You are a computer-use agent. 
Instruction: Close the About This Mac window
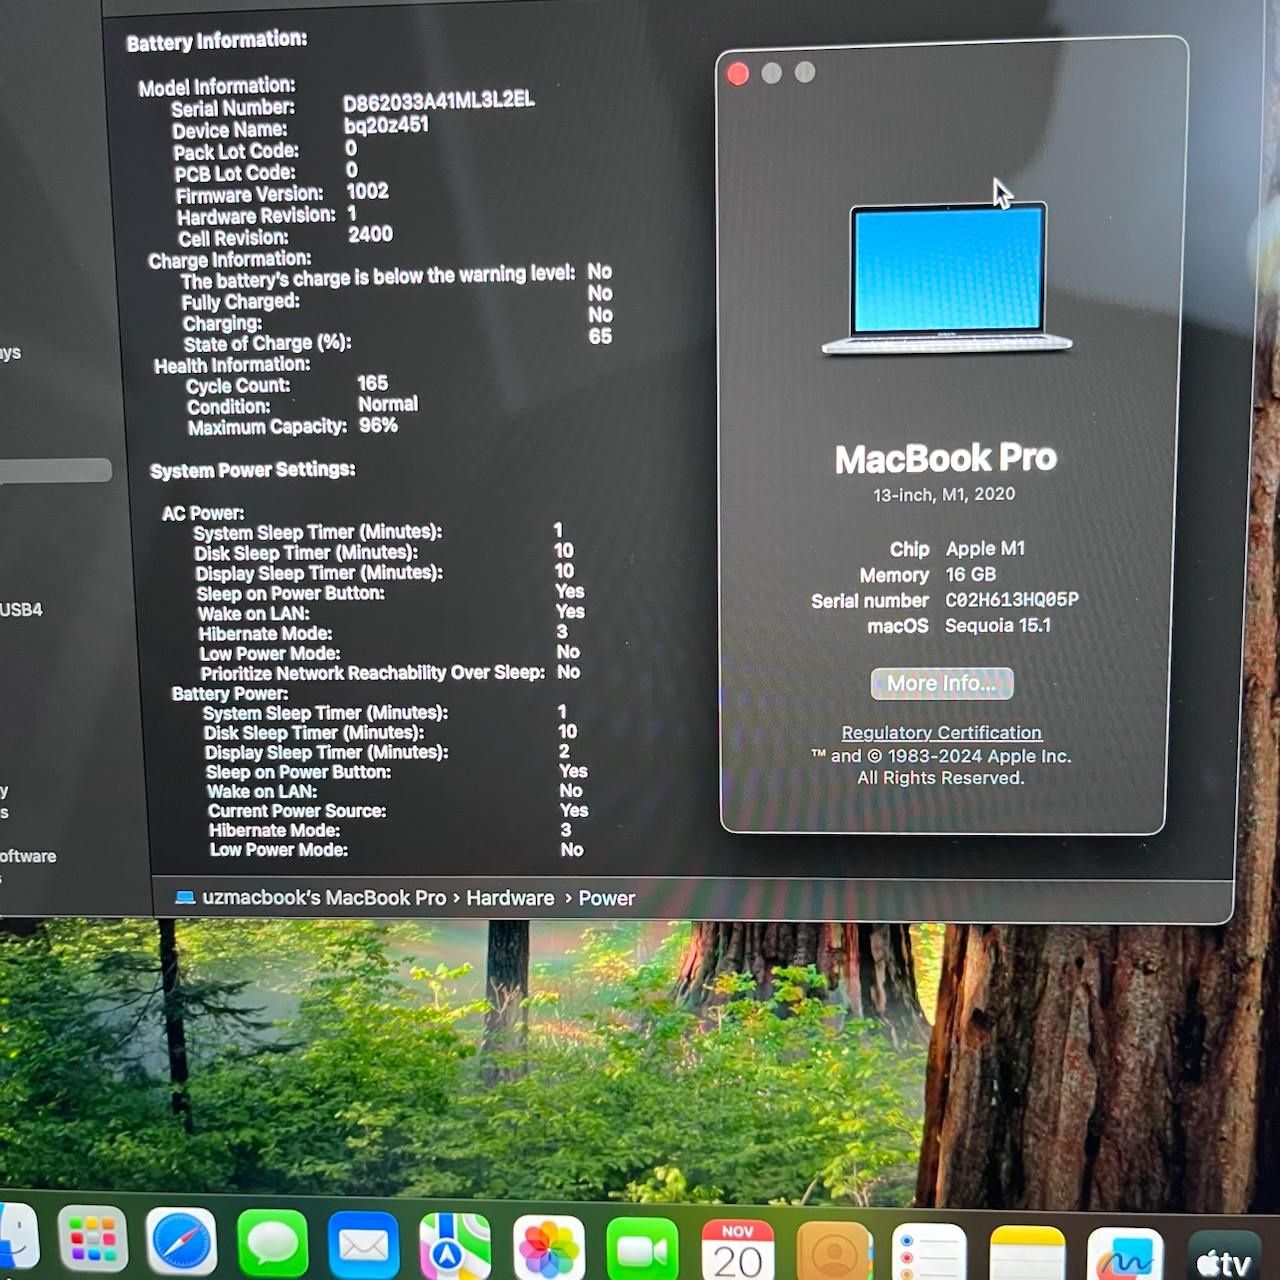[738, 74]
